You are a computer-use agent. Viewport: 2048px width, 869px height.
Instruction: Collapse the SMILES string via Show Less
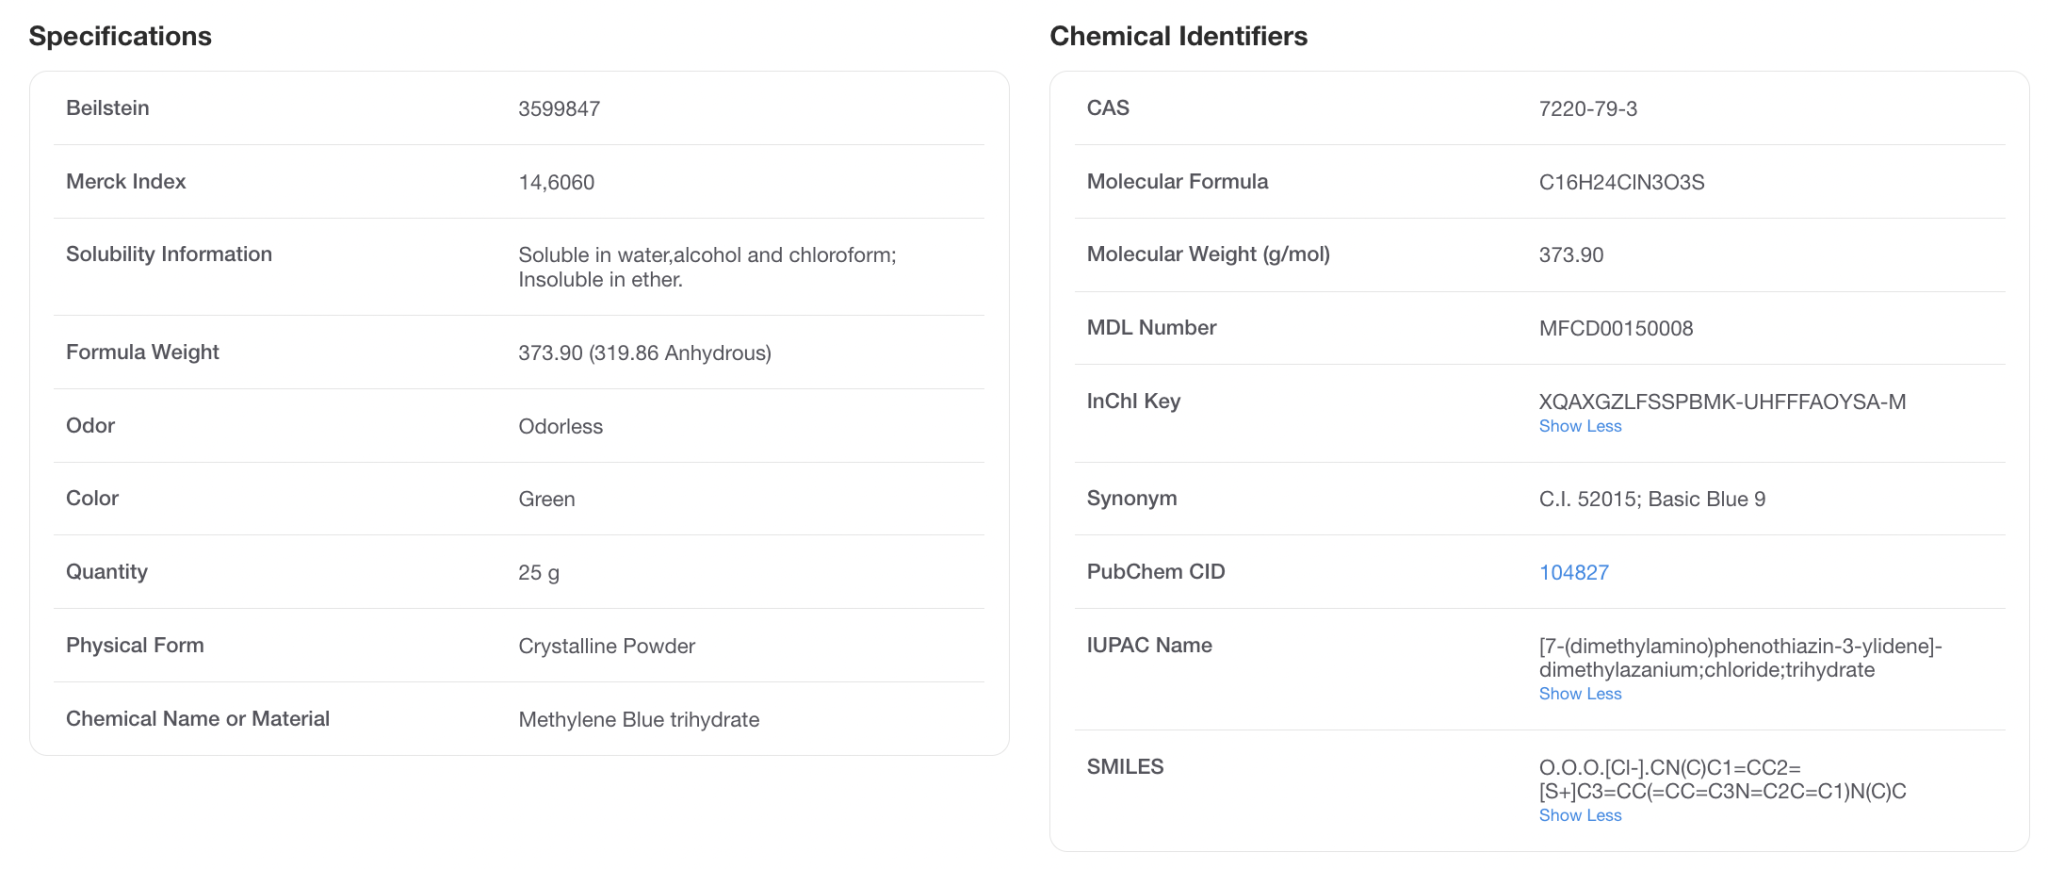(x=1580, y=815)
